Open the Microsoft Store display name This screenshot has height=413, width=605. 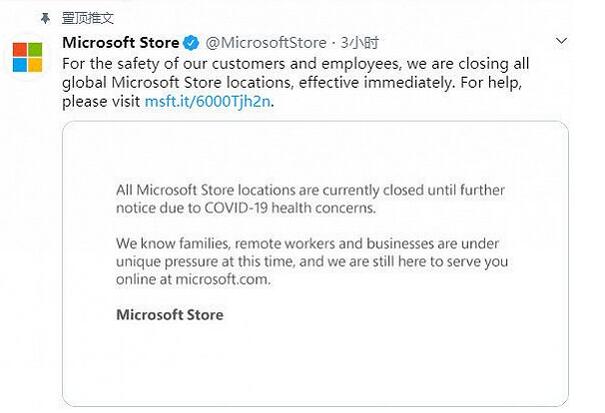[x=120, y=43]
